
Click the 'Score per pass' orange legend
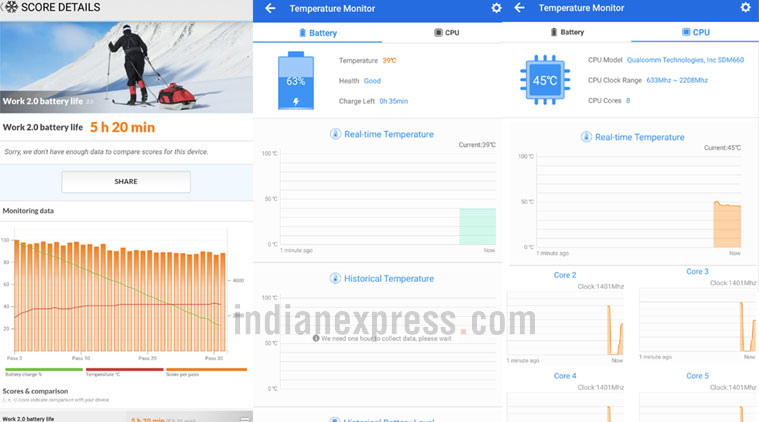(x=206, y=372)
